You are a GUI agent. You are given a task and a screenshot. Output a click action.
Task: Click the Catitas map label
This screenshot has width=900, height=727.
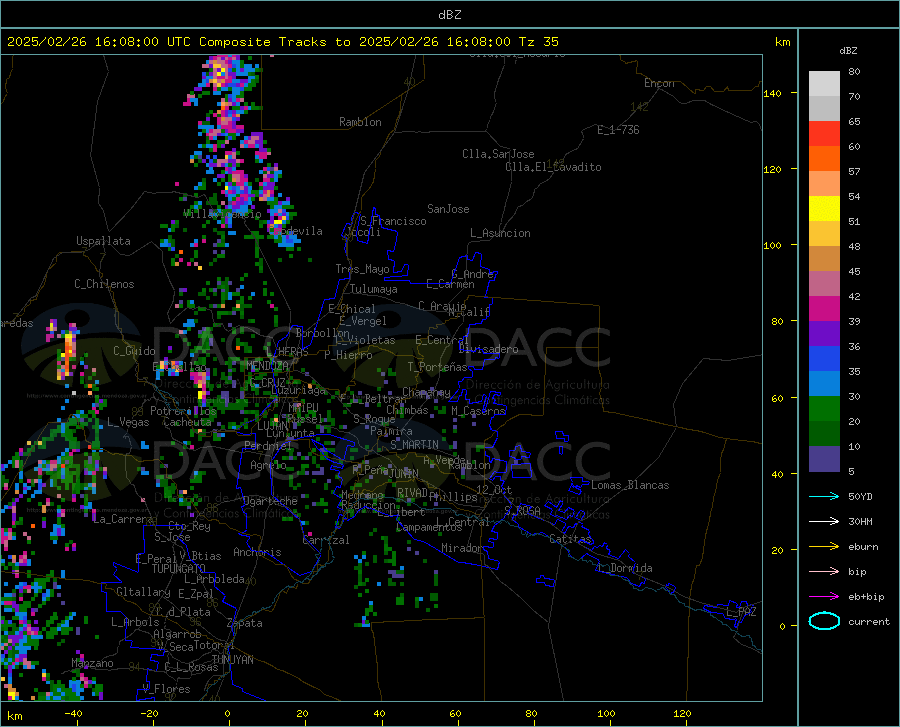click(570, 539)
